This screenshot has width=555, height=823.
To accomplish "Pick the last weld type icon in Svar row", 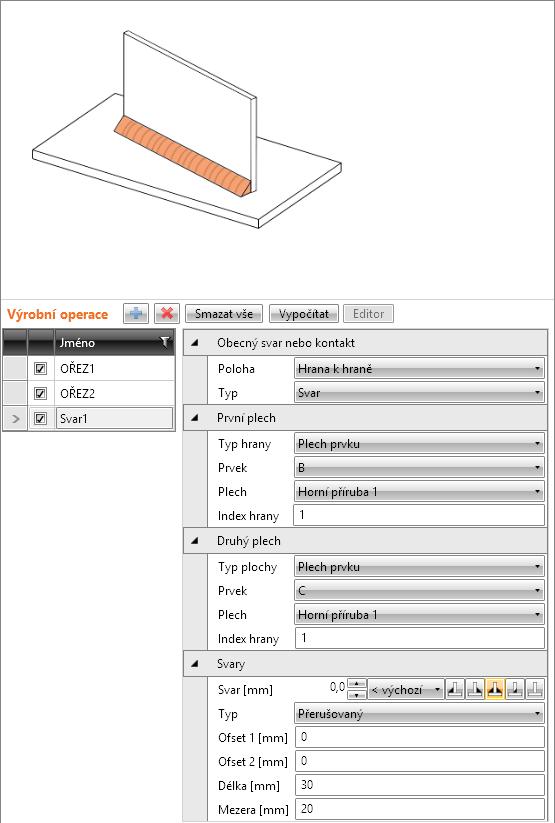I will 535,689.
